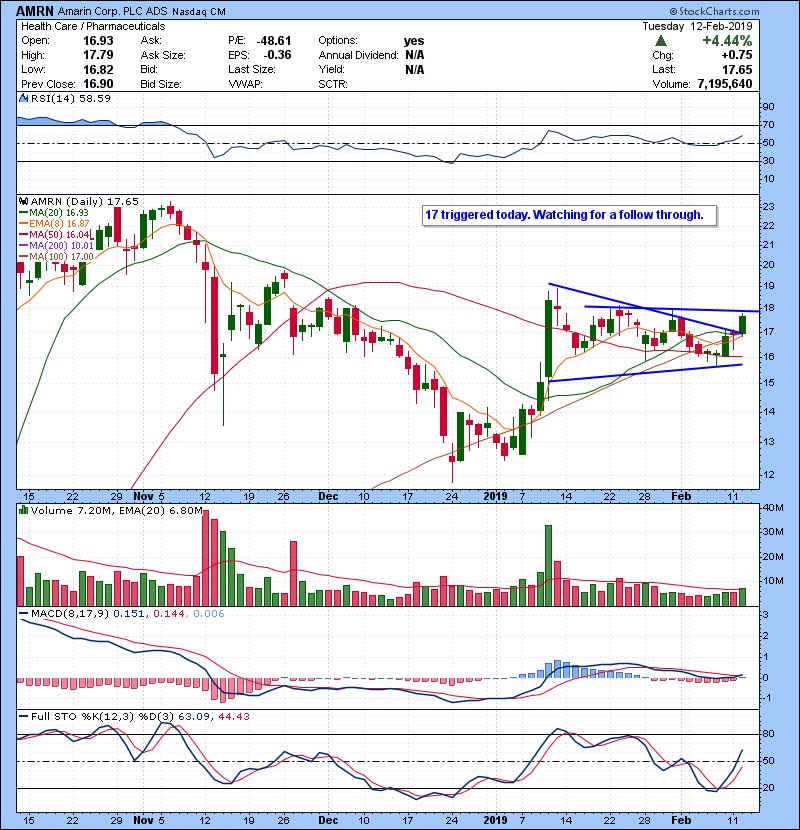Click the Nov label under the price panel
800x830 pixels.
point(143,497)
